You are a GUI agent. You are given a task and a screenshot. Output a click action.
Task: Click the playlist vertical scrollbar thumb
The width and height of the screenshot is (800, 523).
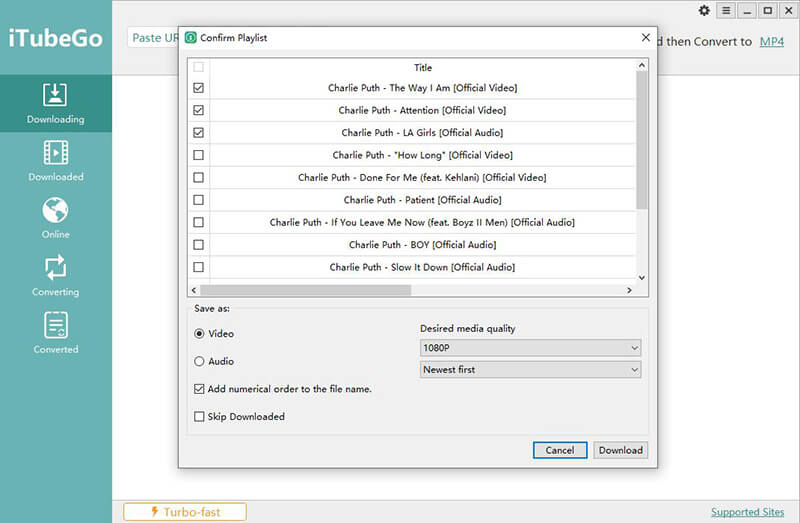coord(642,140)
